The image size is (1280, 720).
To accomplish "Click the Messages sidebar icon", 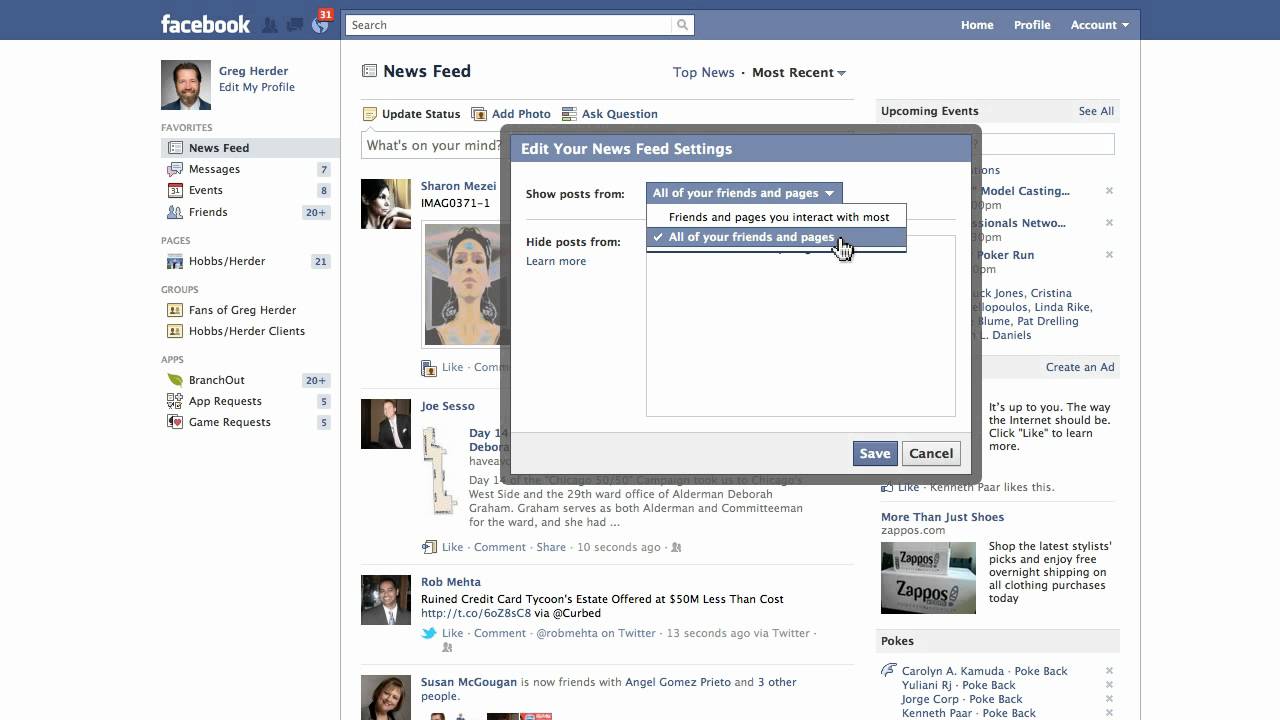I will coord(175,169).
